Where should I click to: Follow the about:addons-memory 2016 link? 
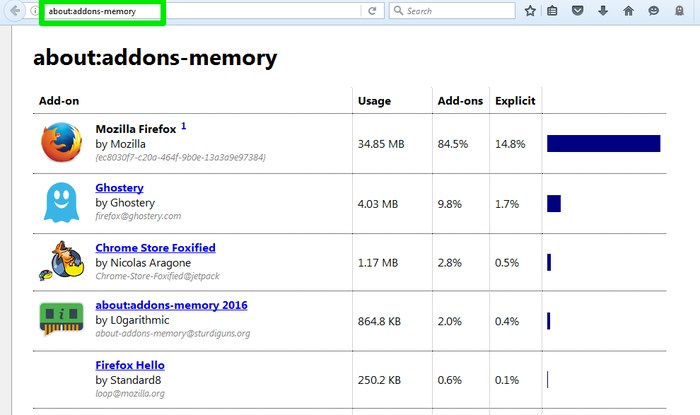pos(171,305)
